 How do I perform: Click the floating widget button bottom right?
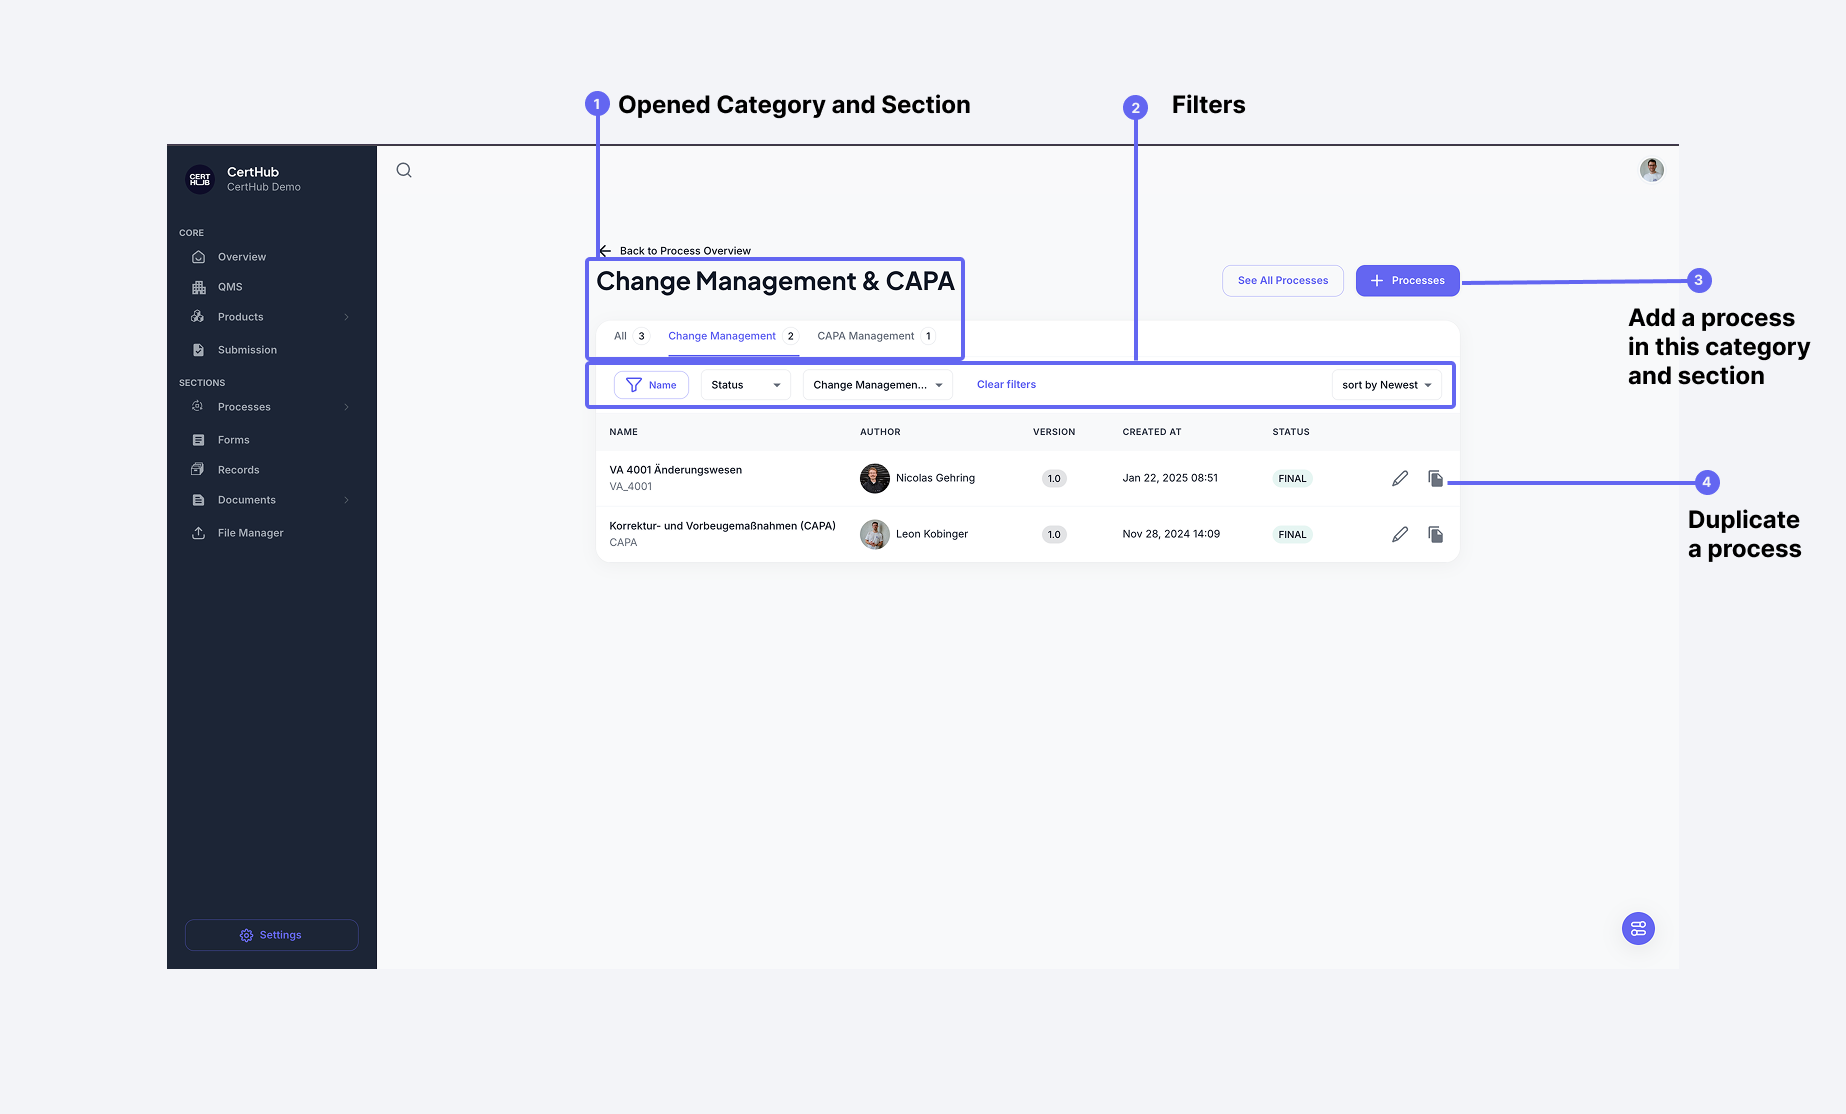click(x=1637, y=928)
